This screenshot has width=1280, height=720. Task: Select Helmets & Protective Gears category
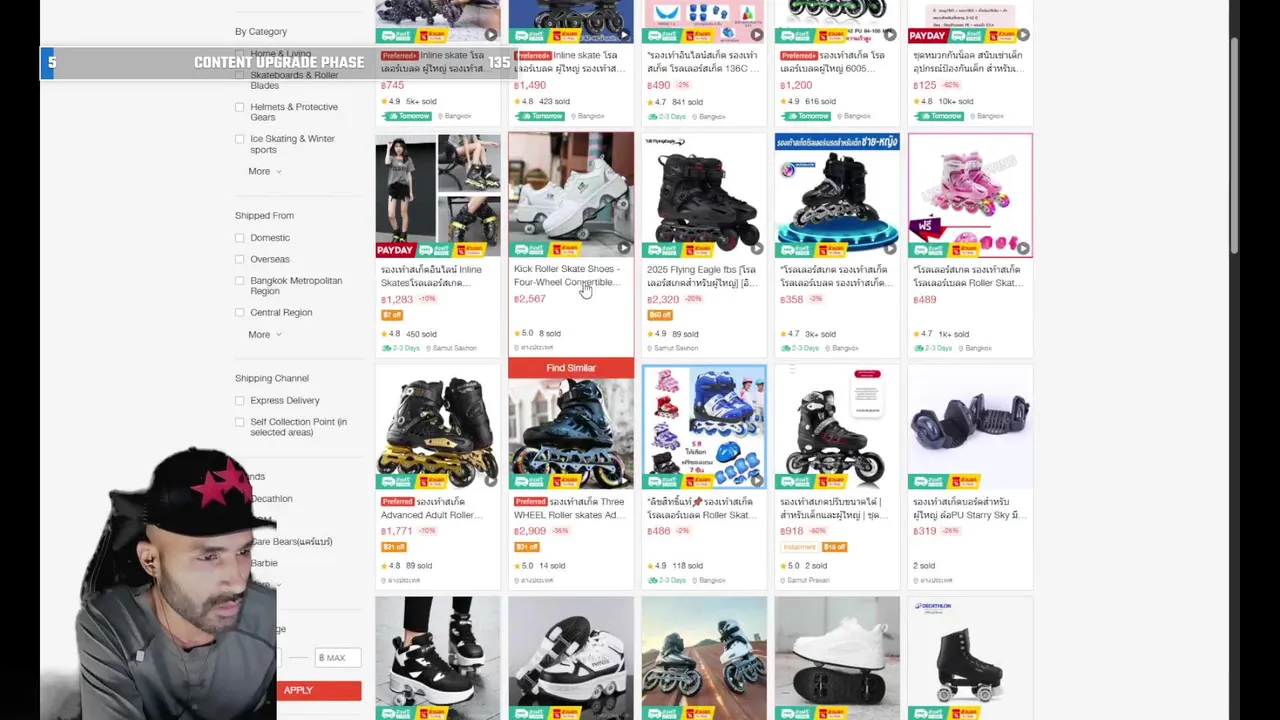pyautogui.click(x=294, y=112)
